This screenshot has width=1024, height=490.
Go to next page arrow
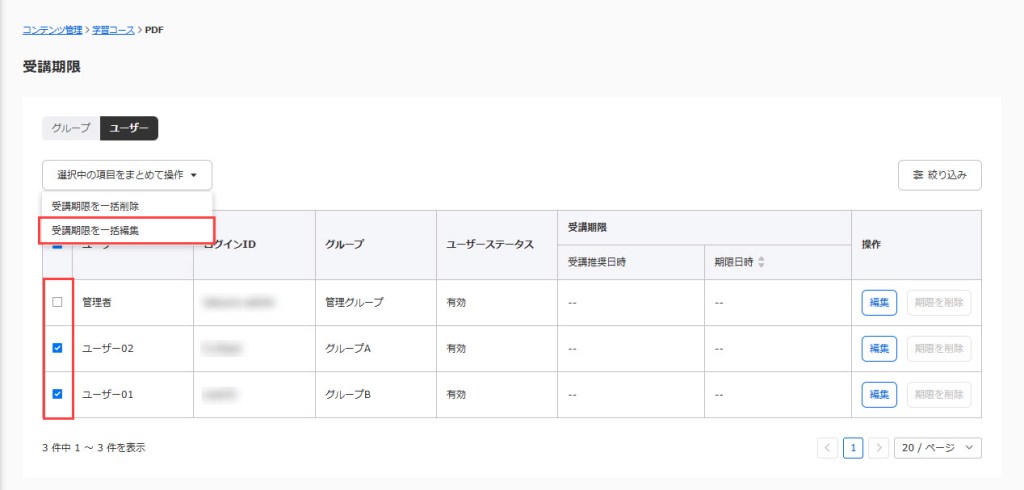click(878, 448)
